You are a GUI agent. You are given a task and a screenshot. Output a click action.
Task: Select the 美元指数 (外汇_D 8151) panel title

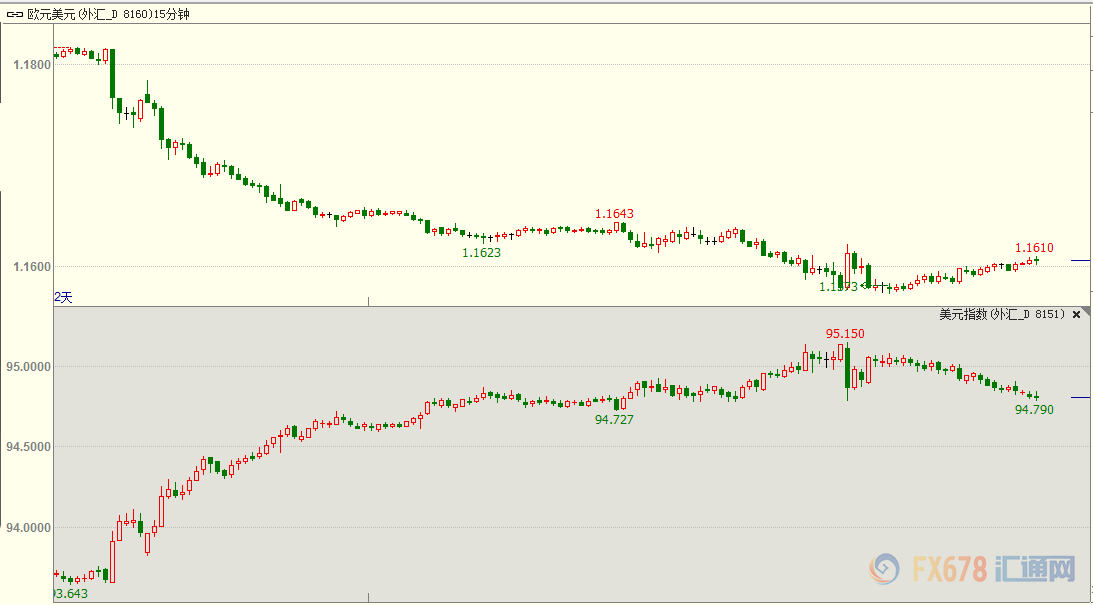click(x=1003, y=314)
